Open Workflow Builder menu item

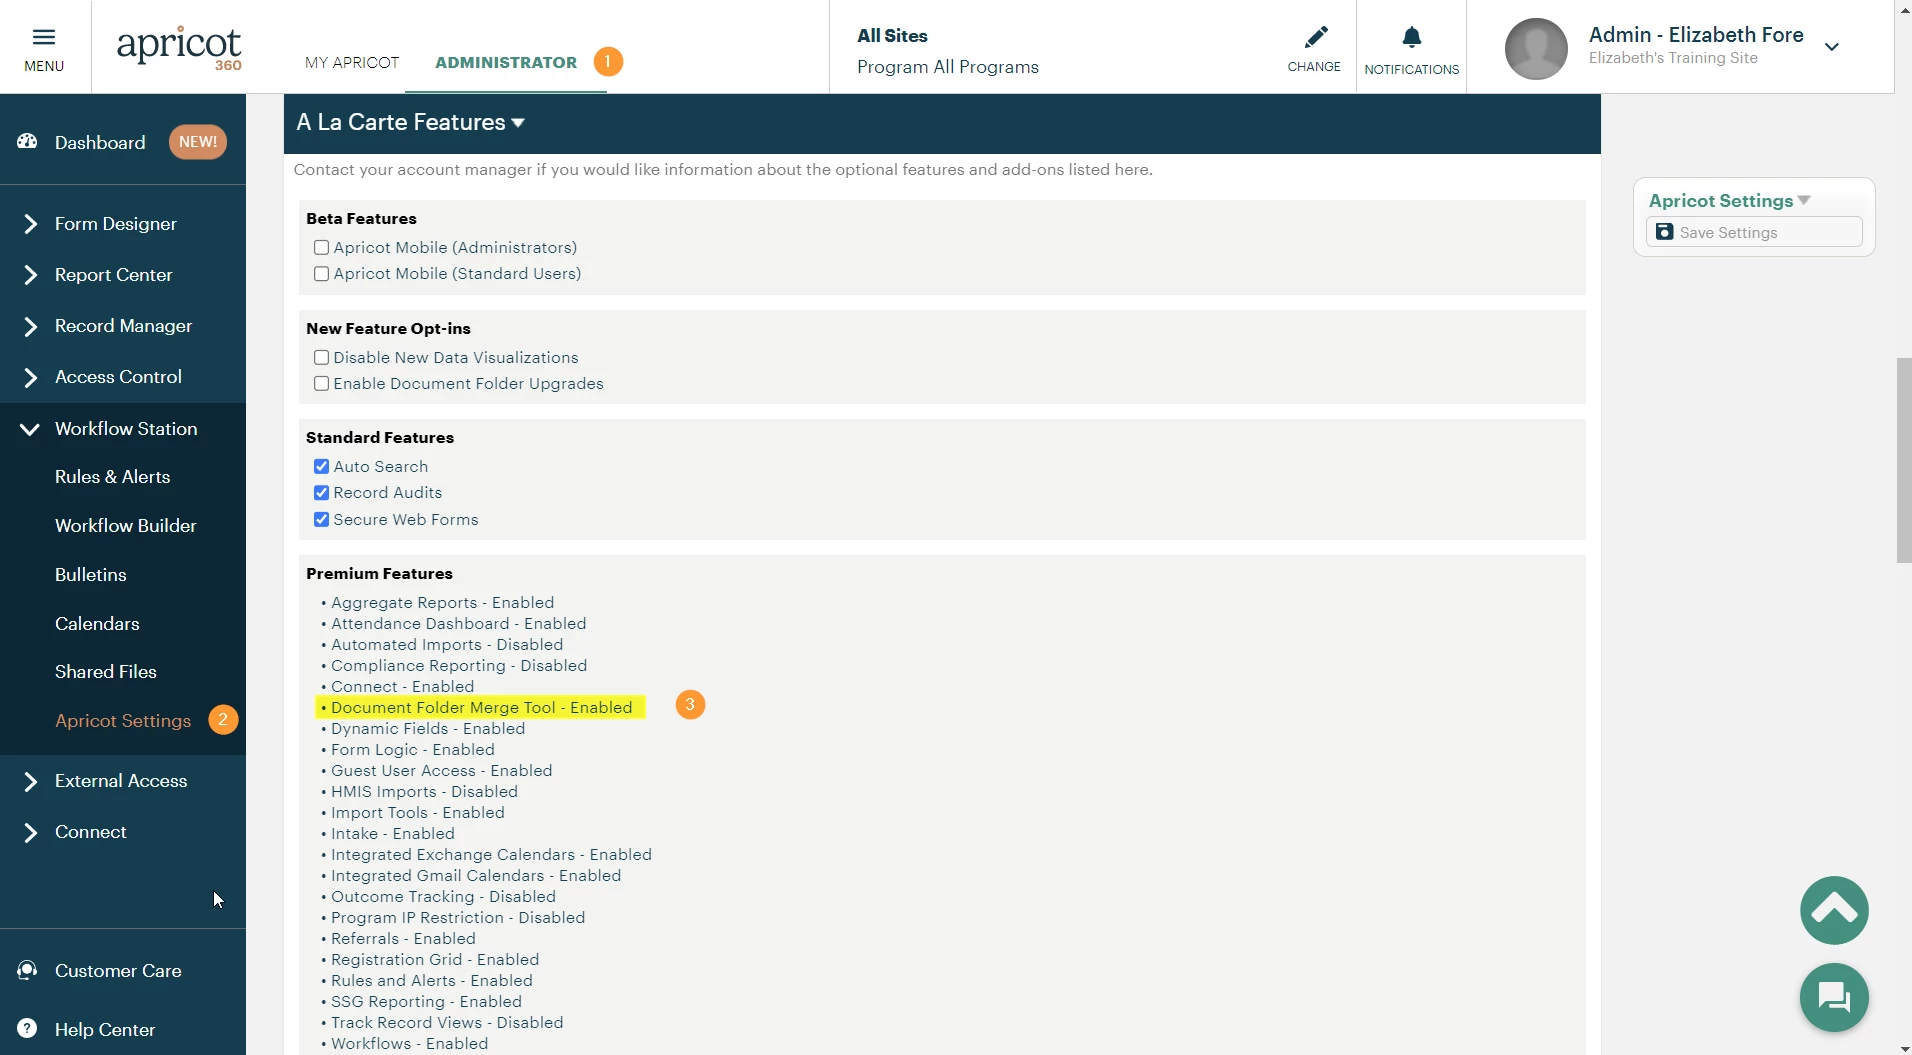[x=126, y=526]
